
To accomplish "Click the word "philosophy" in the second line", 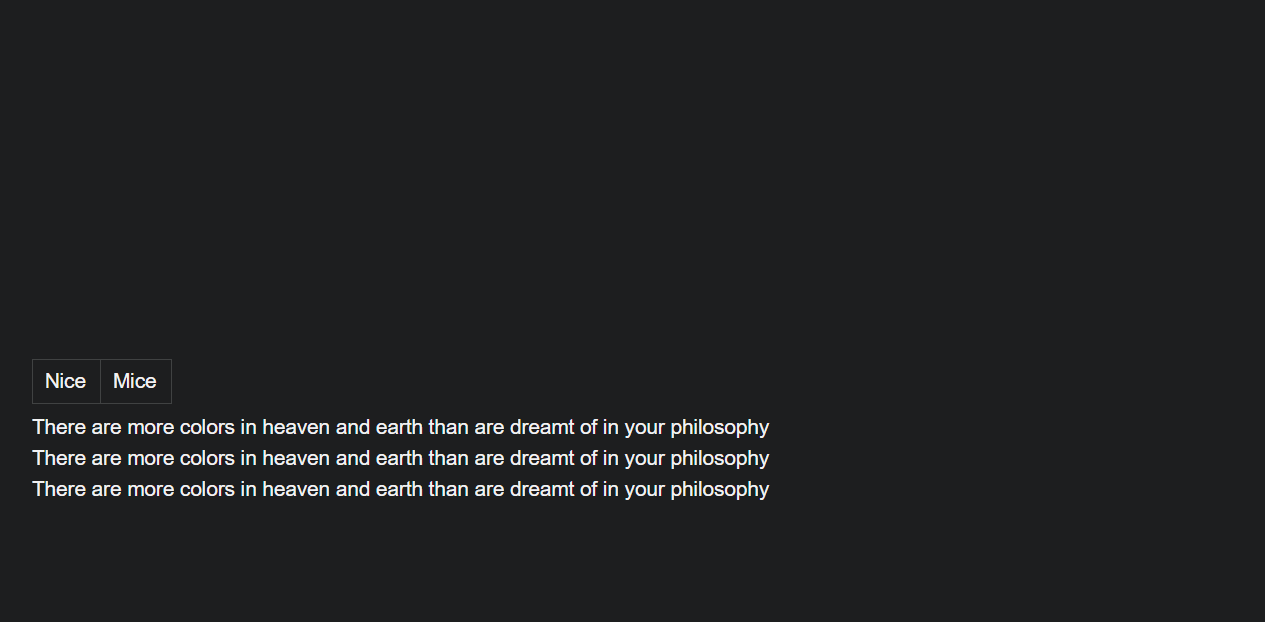I will [719, 459].
